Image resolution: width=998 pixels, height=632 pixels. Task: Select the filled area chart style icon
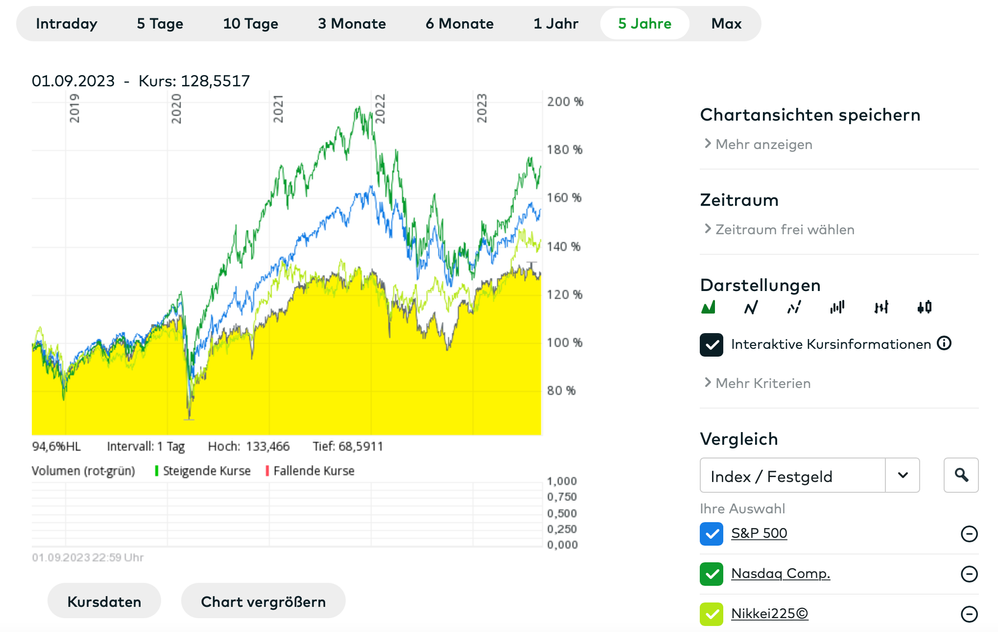(x=709, y=308)
